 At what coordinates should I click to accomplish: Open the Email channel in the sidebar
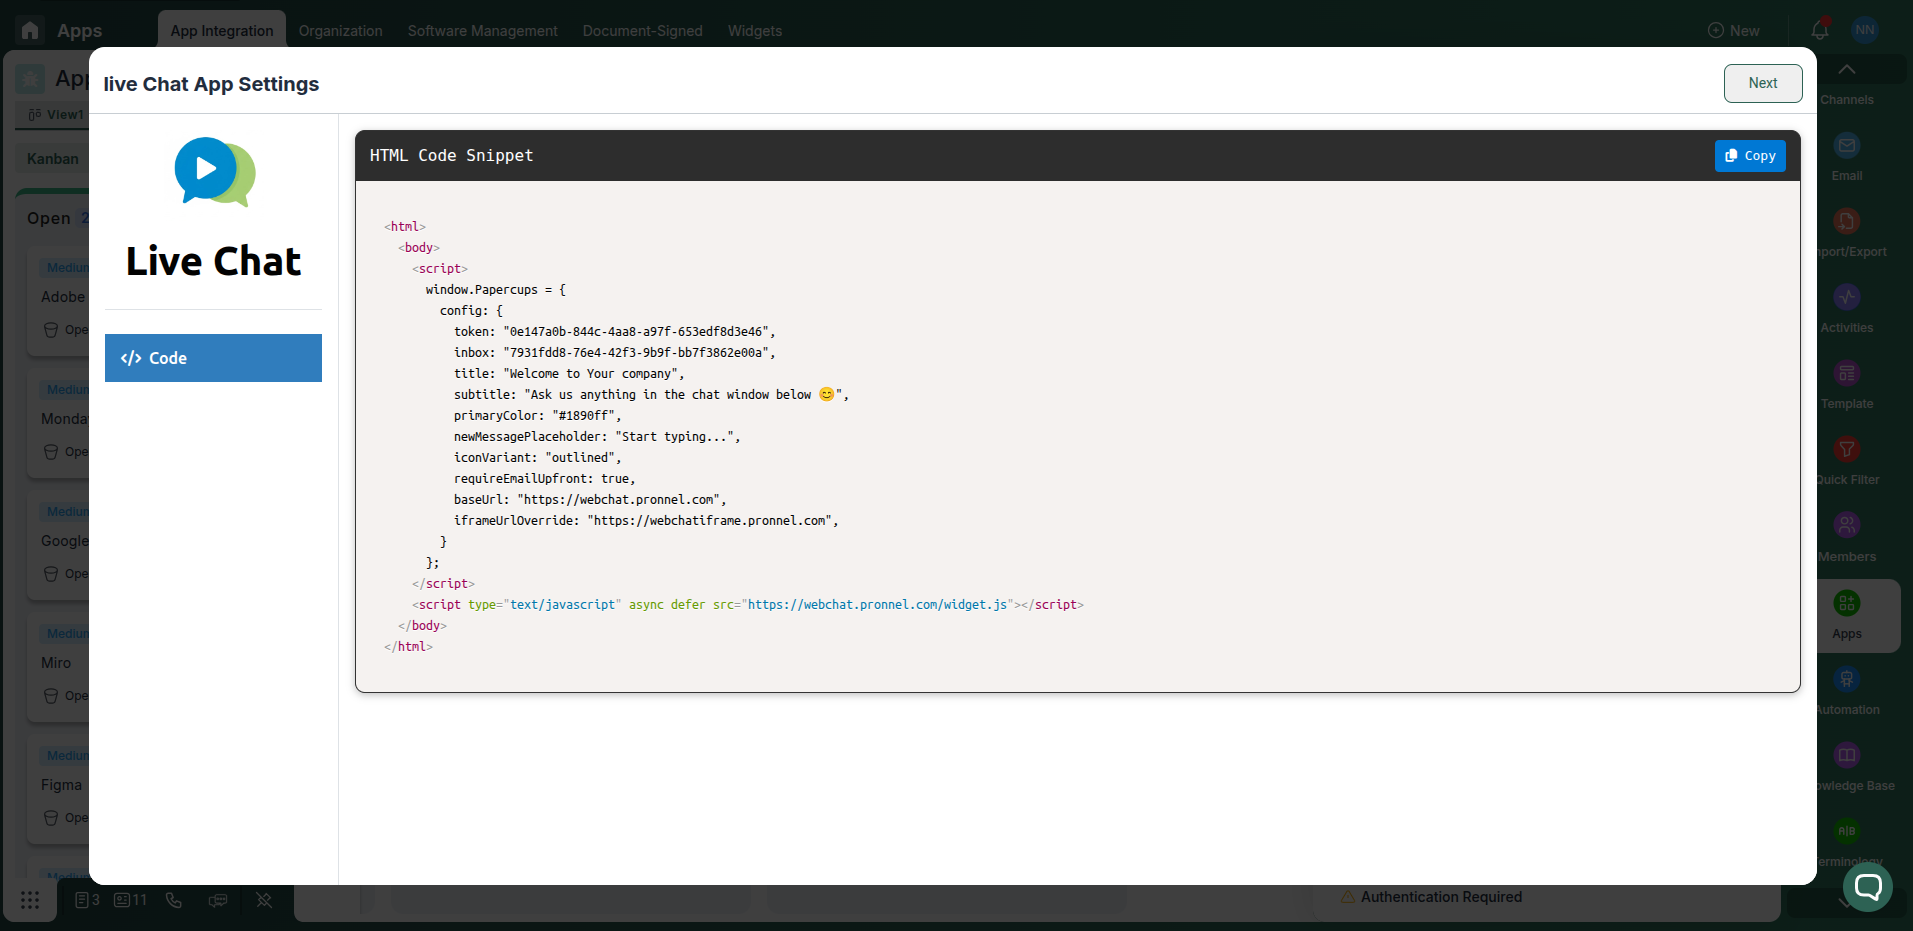[x=1845, y=148]
